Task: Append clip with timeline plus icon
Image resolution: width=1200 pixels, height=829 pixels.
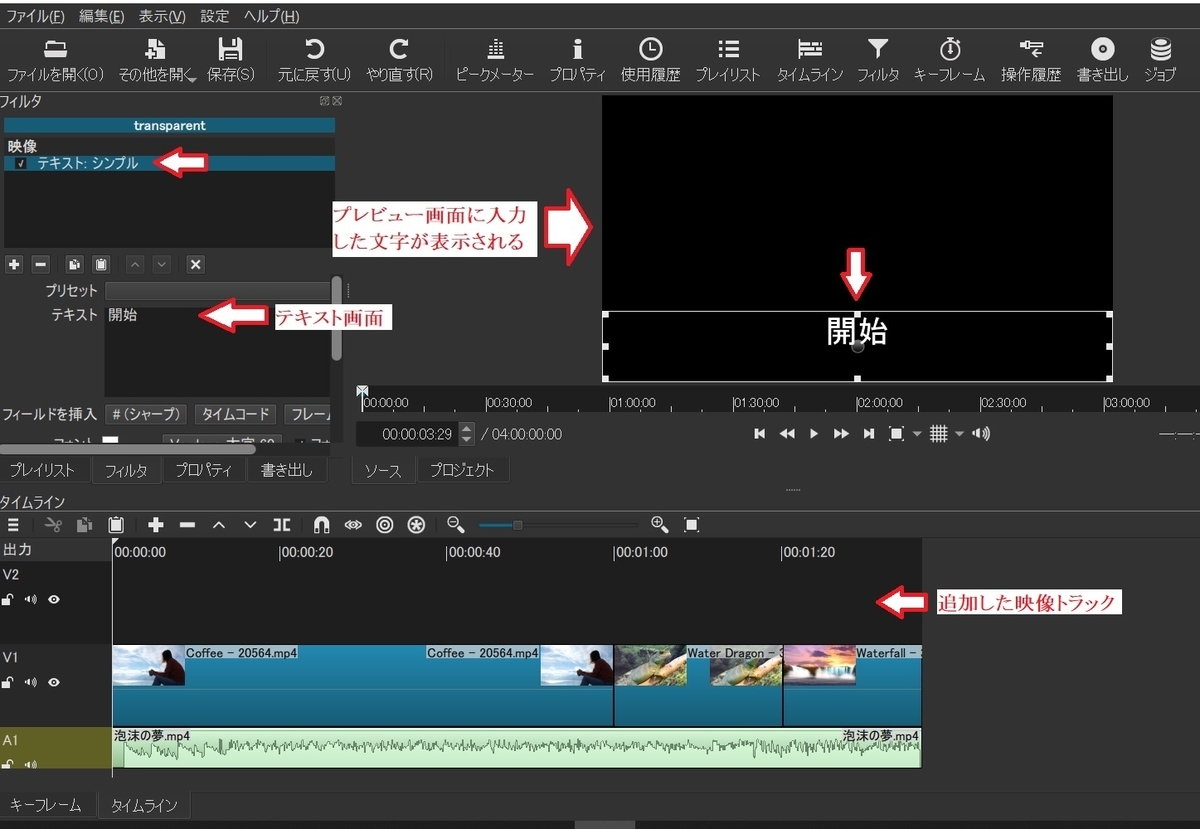Action: pyautogui.click(x=155, y=524)
